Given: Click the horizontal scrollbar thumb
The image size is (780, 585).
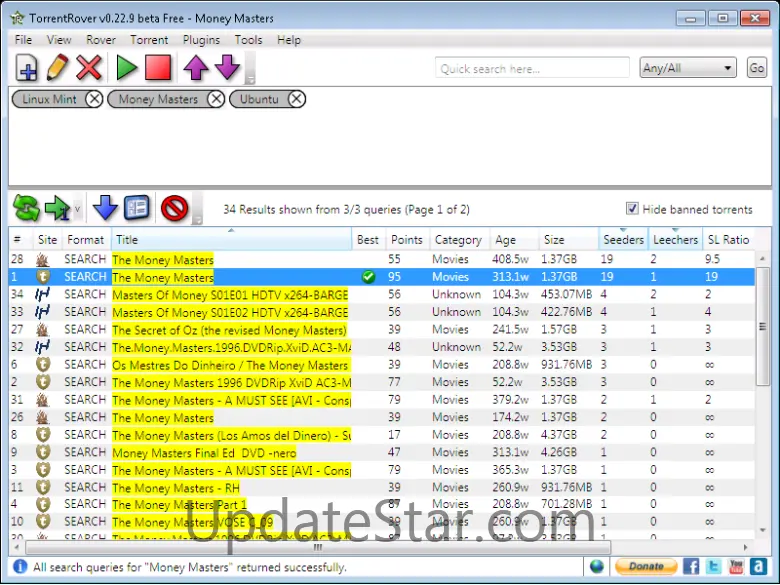Looking at the screenshot, I should (x=317, y=547).
